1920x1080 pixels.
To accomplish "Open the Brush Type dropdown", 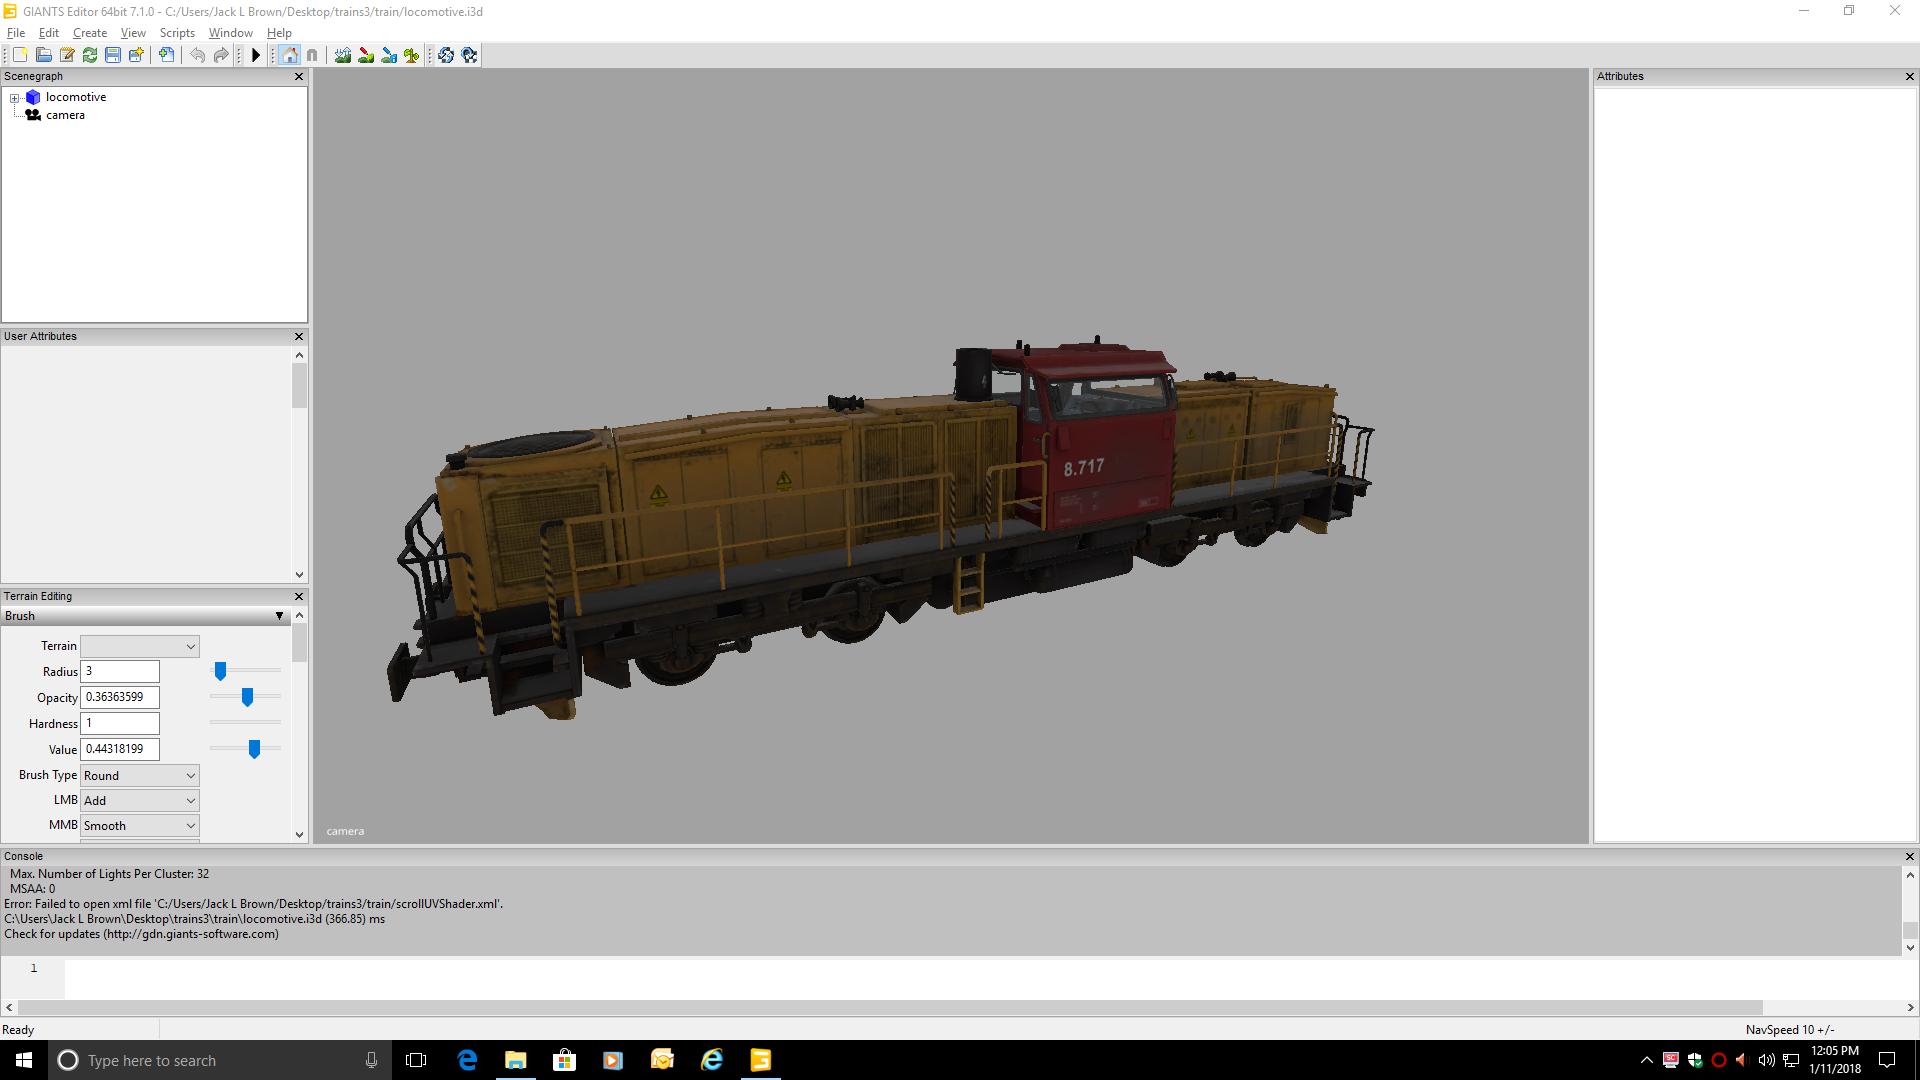I will (x=139, y=775).
